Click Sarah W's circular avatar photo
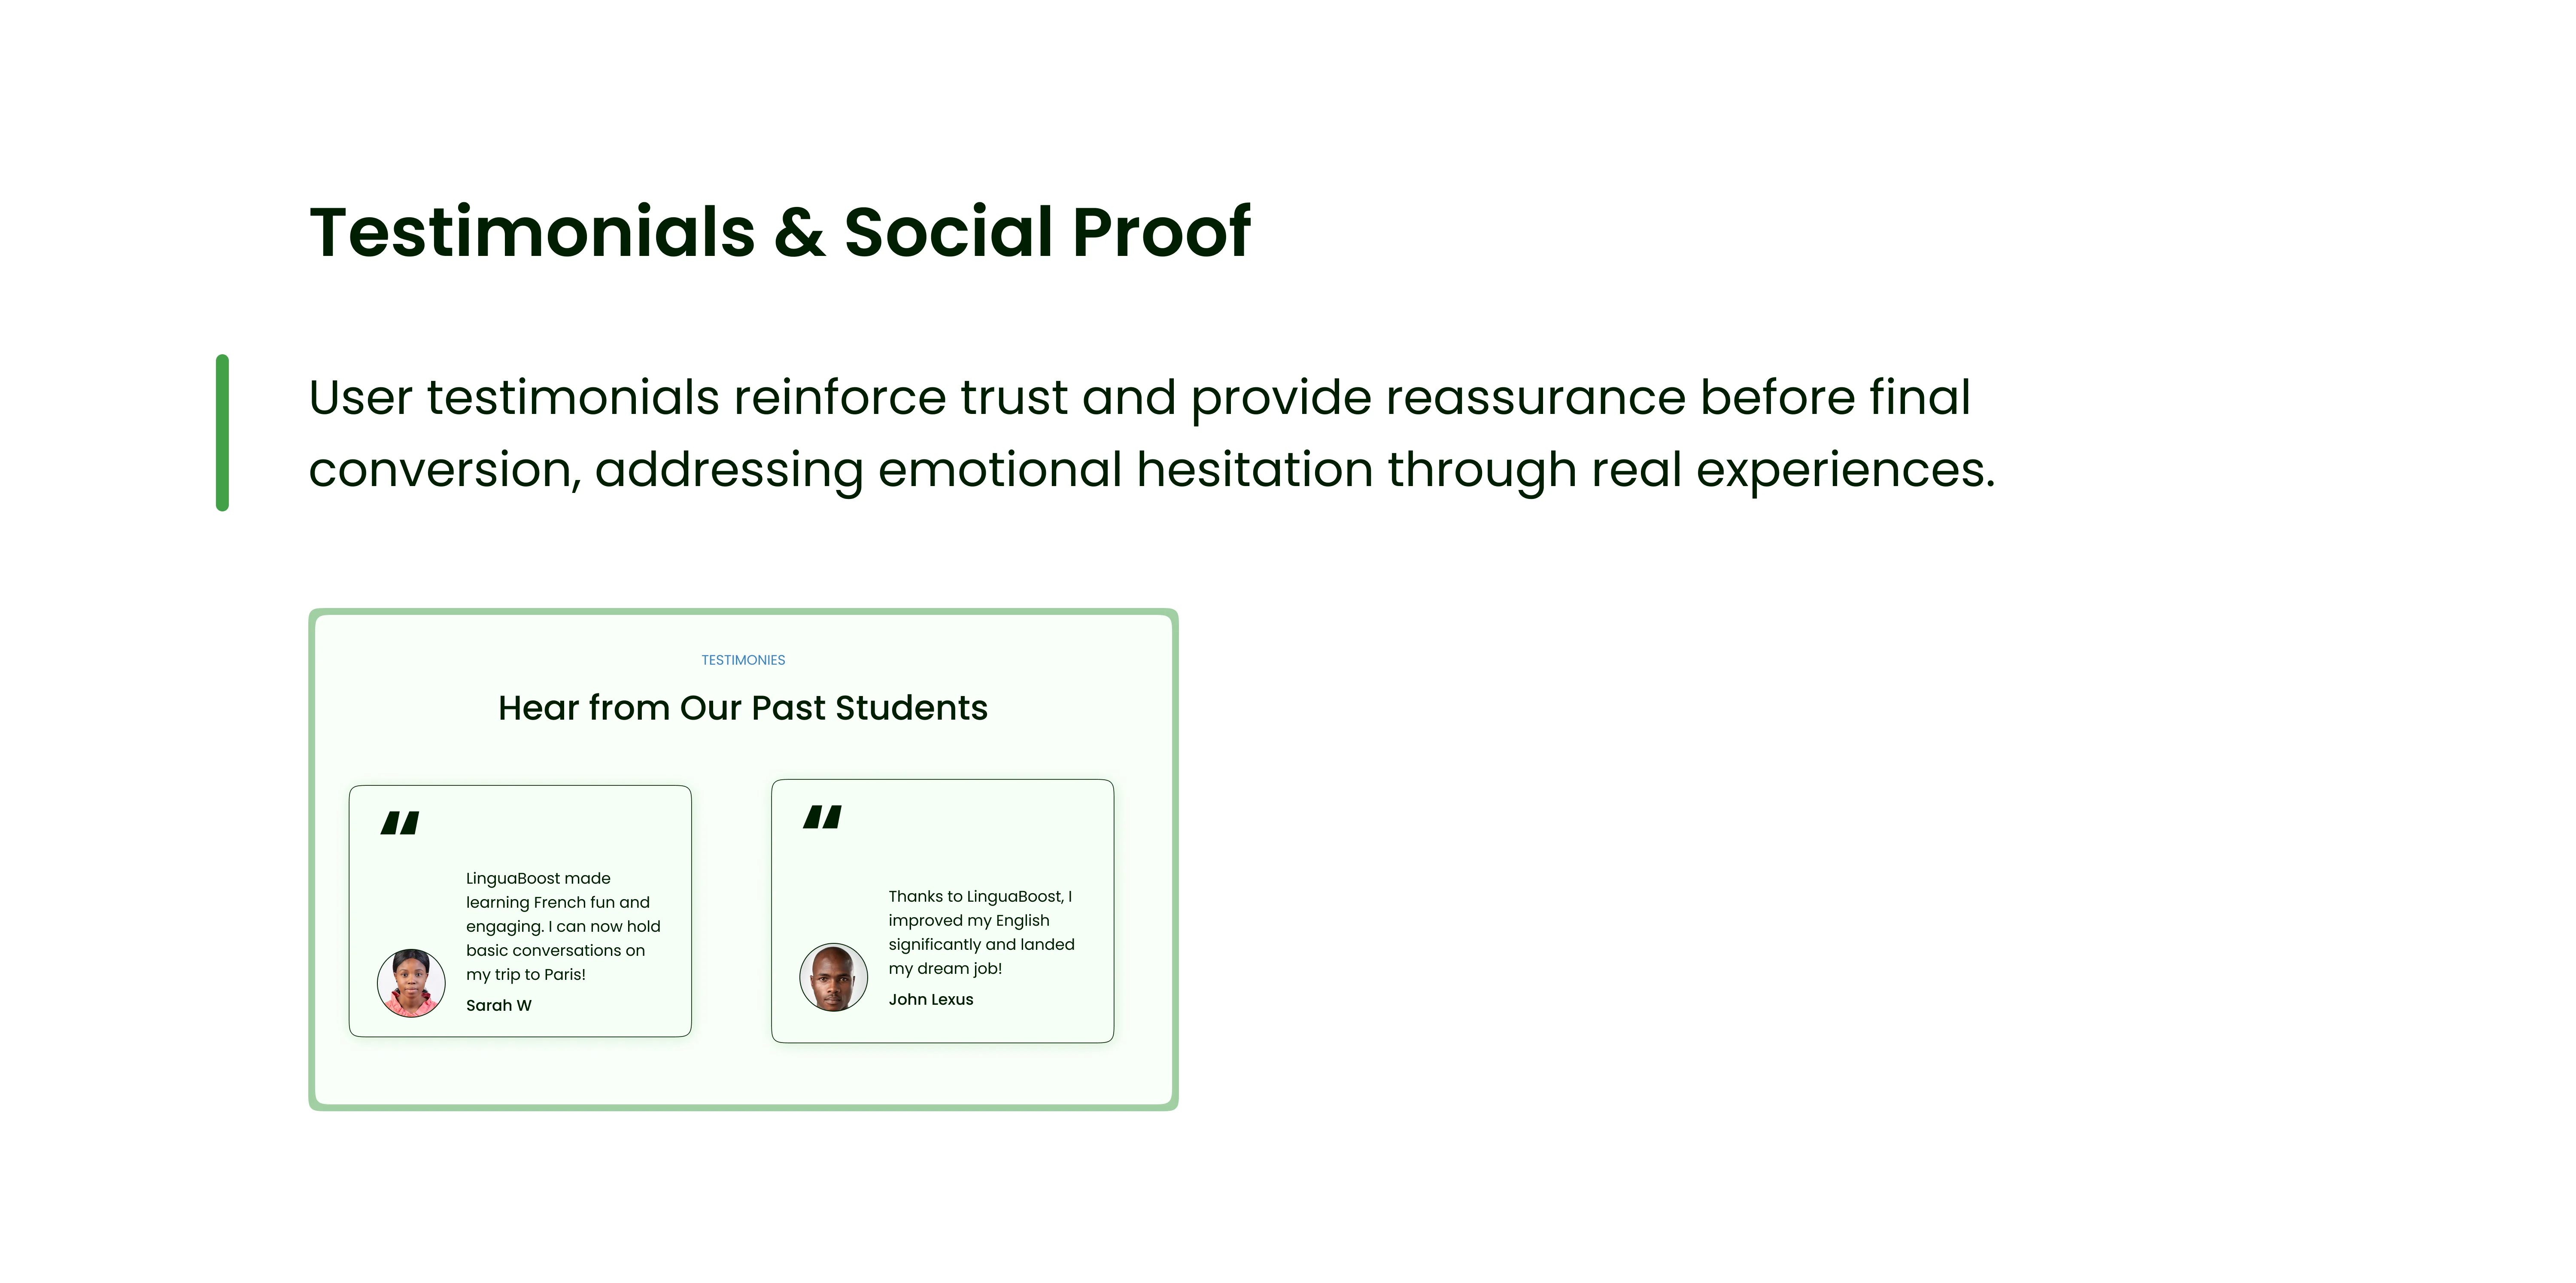This screenshot has width=2576, height=1283. pyautogui.click(x=411, y=982)
